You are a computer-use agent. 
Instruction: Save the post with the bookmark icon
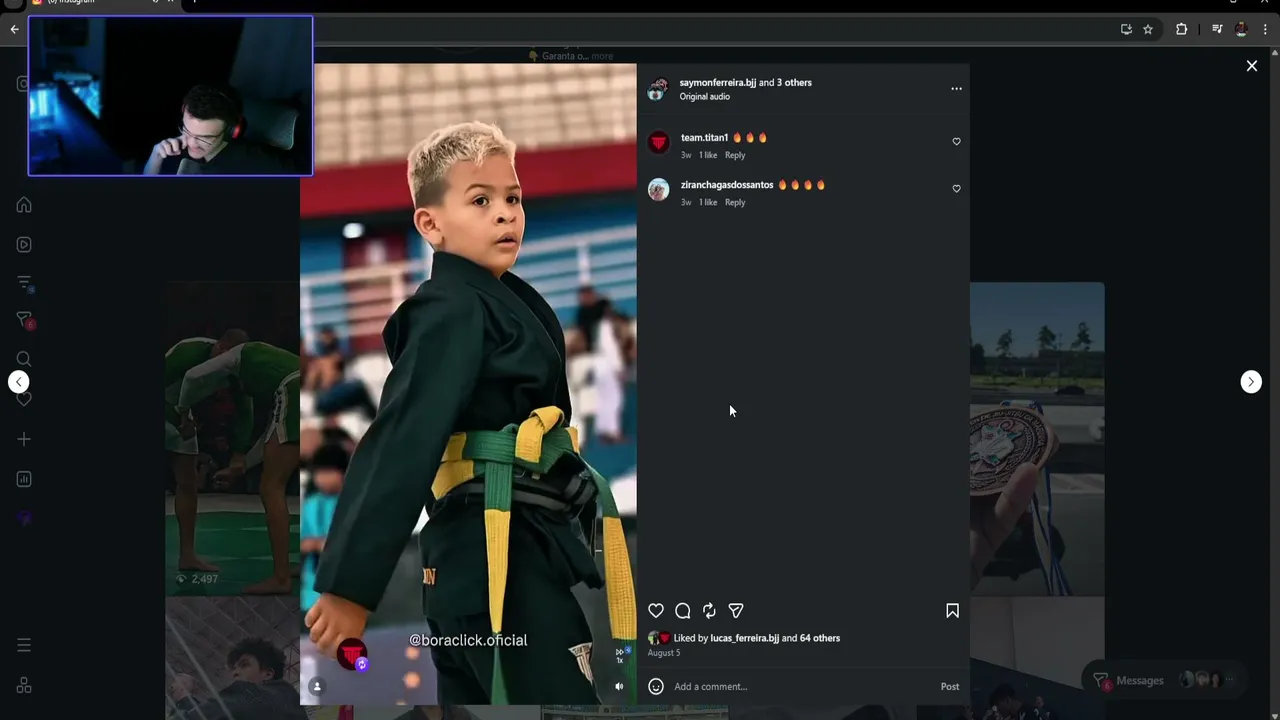pyautogui.click(x=952, y=611)
